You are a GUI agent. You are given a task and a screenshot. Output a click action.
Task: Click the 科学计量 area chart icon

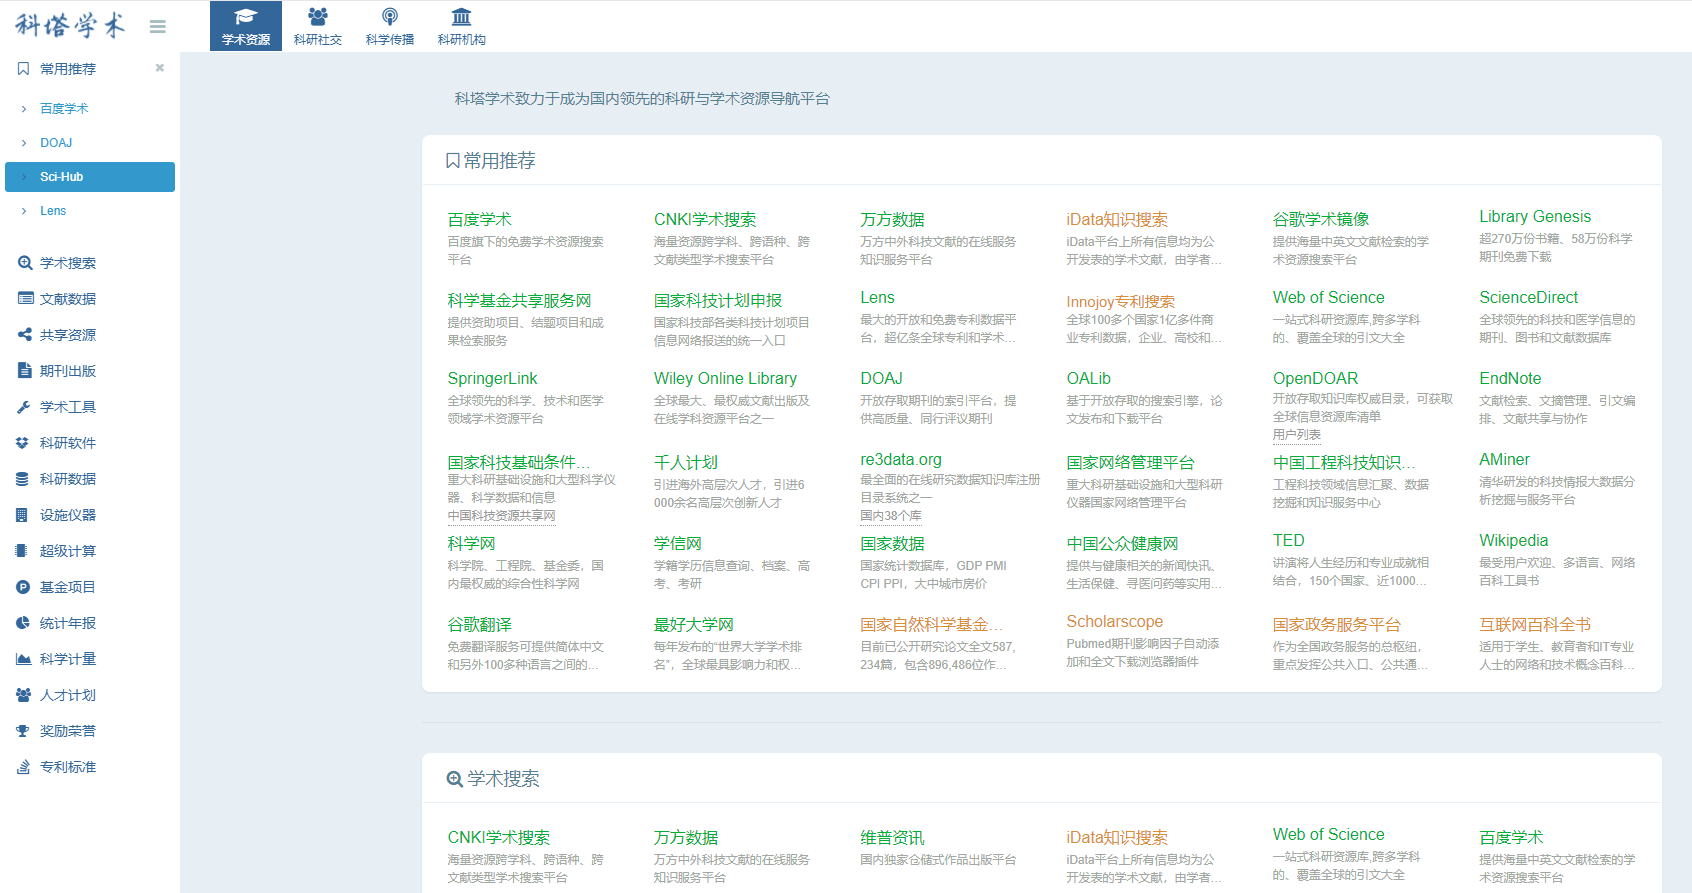pos(23,659)
